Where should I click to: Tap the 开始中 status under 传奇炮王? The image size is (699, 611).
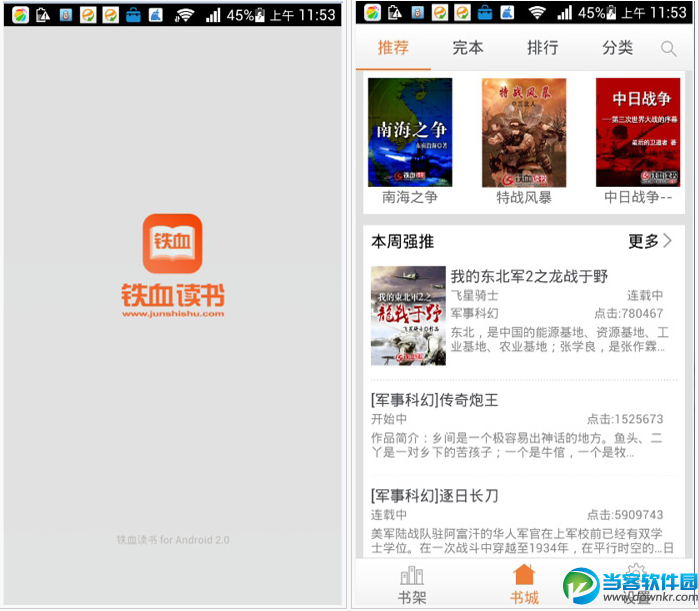(x=389, y=419)
